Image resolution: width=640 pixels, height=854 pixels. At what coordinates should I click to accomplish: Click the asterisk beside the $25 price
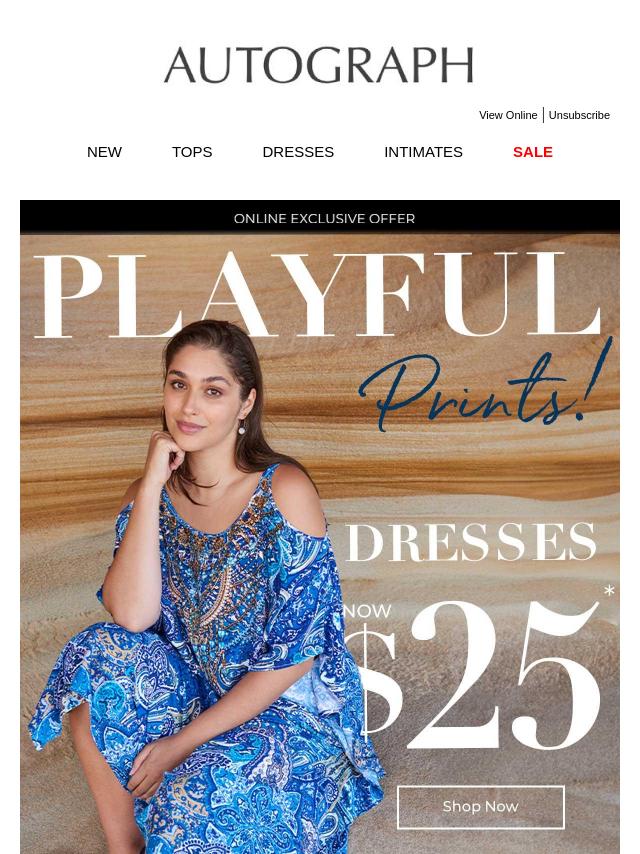(609, 590)
